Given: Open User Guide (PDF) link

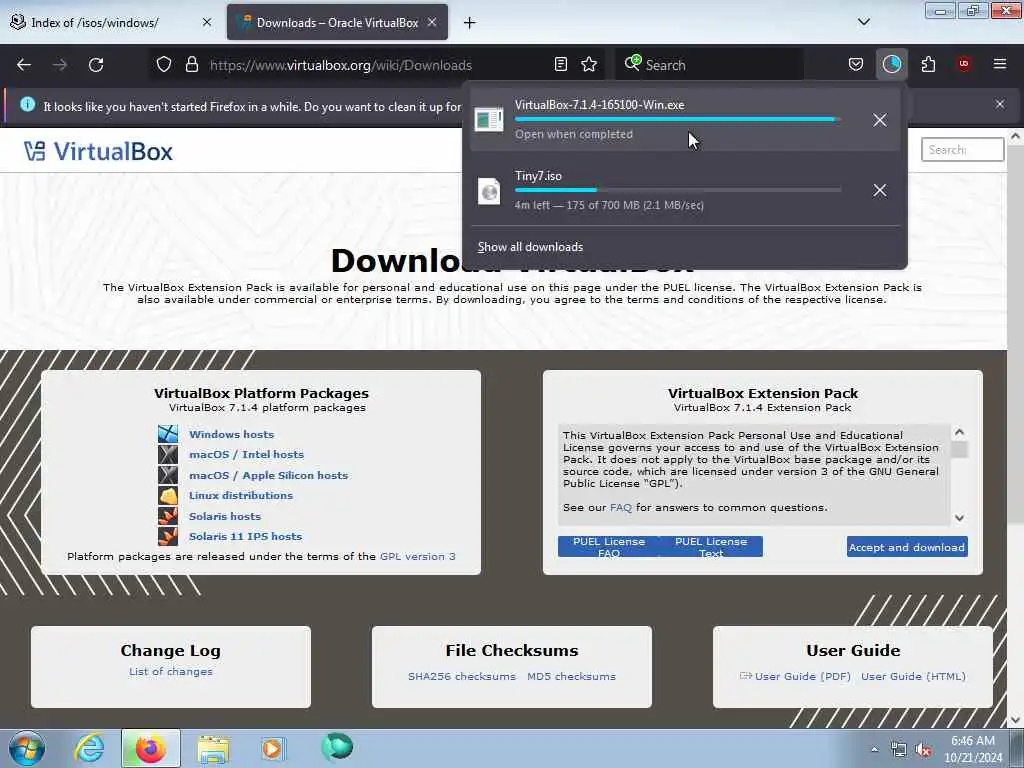Looking at the screenshot, I should click(803, 677).
